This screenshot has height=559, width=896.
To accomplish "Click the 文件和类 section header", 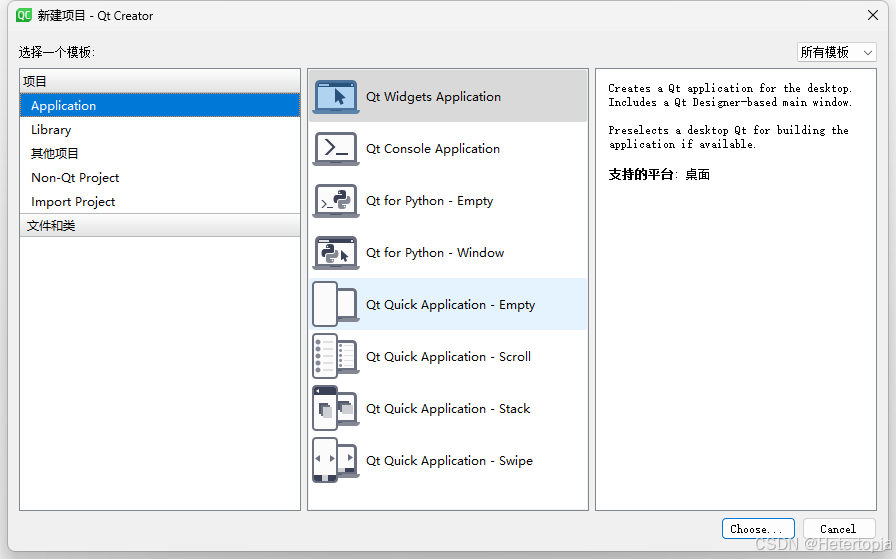I will click(x=160, y=226).
